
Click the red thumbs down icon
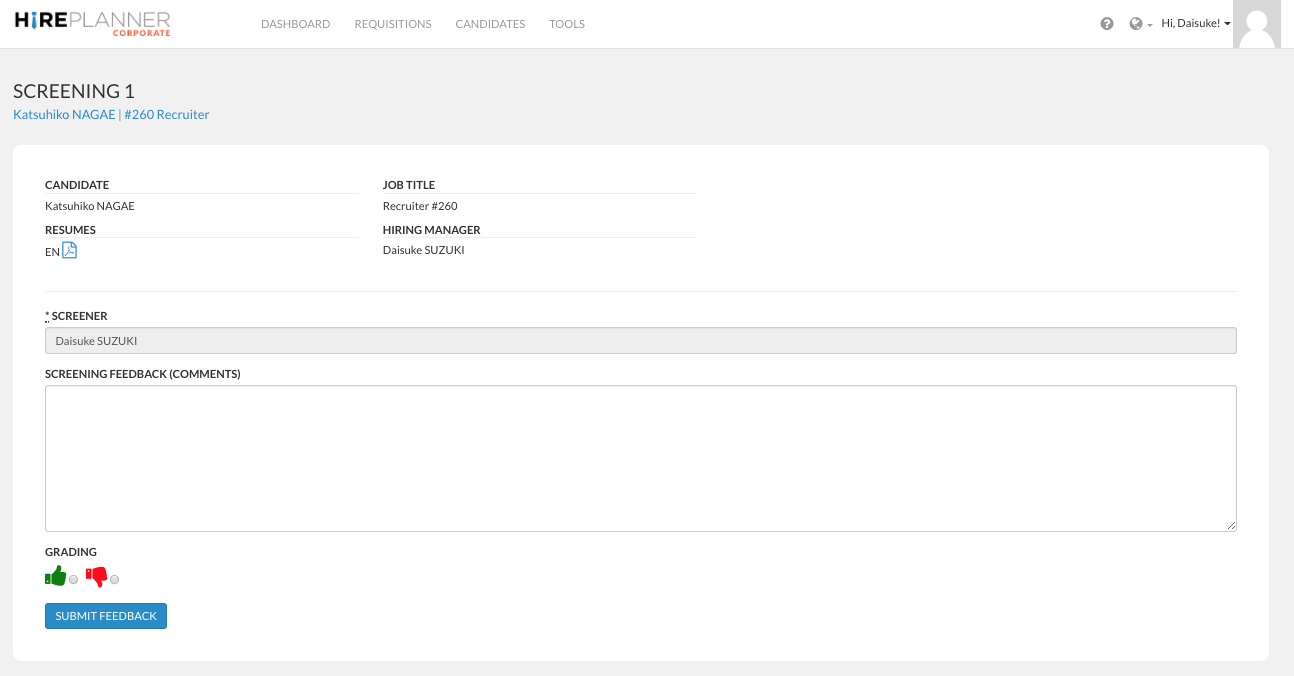pyautogui.click(x=97, y=576)
